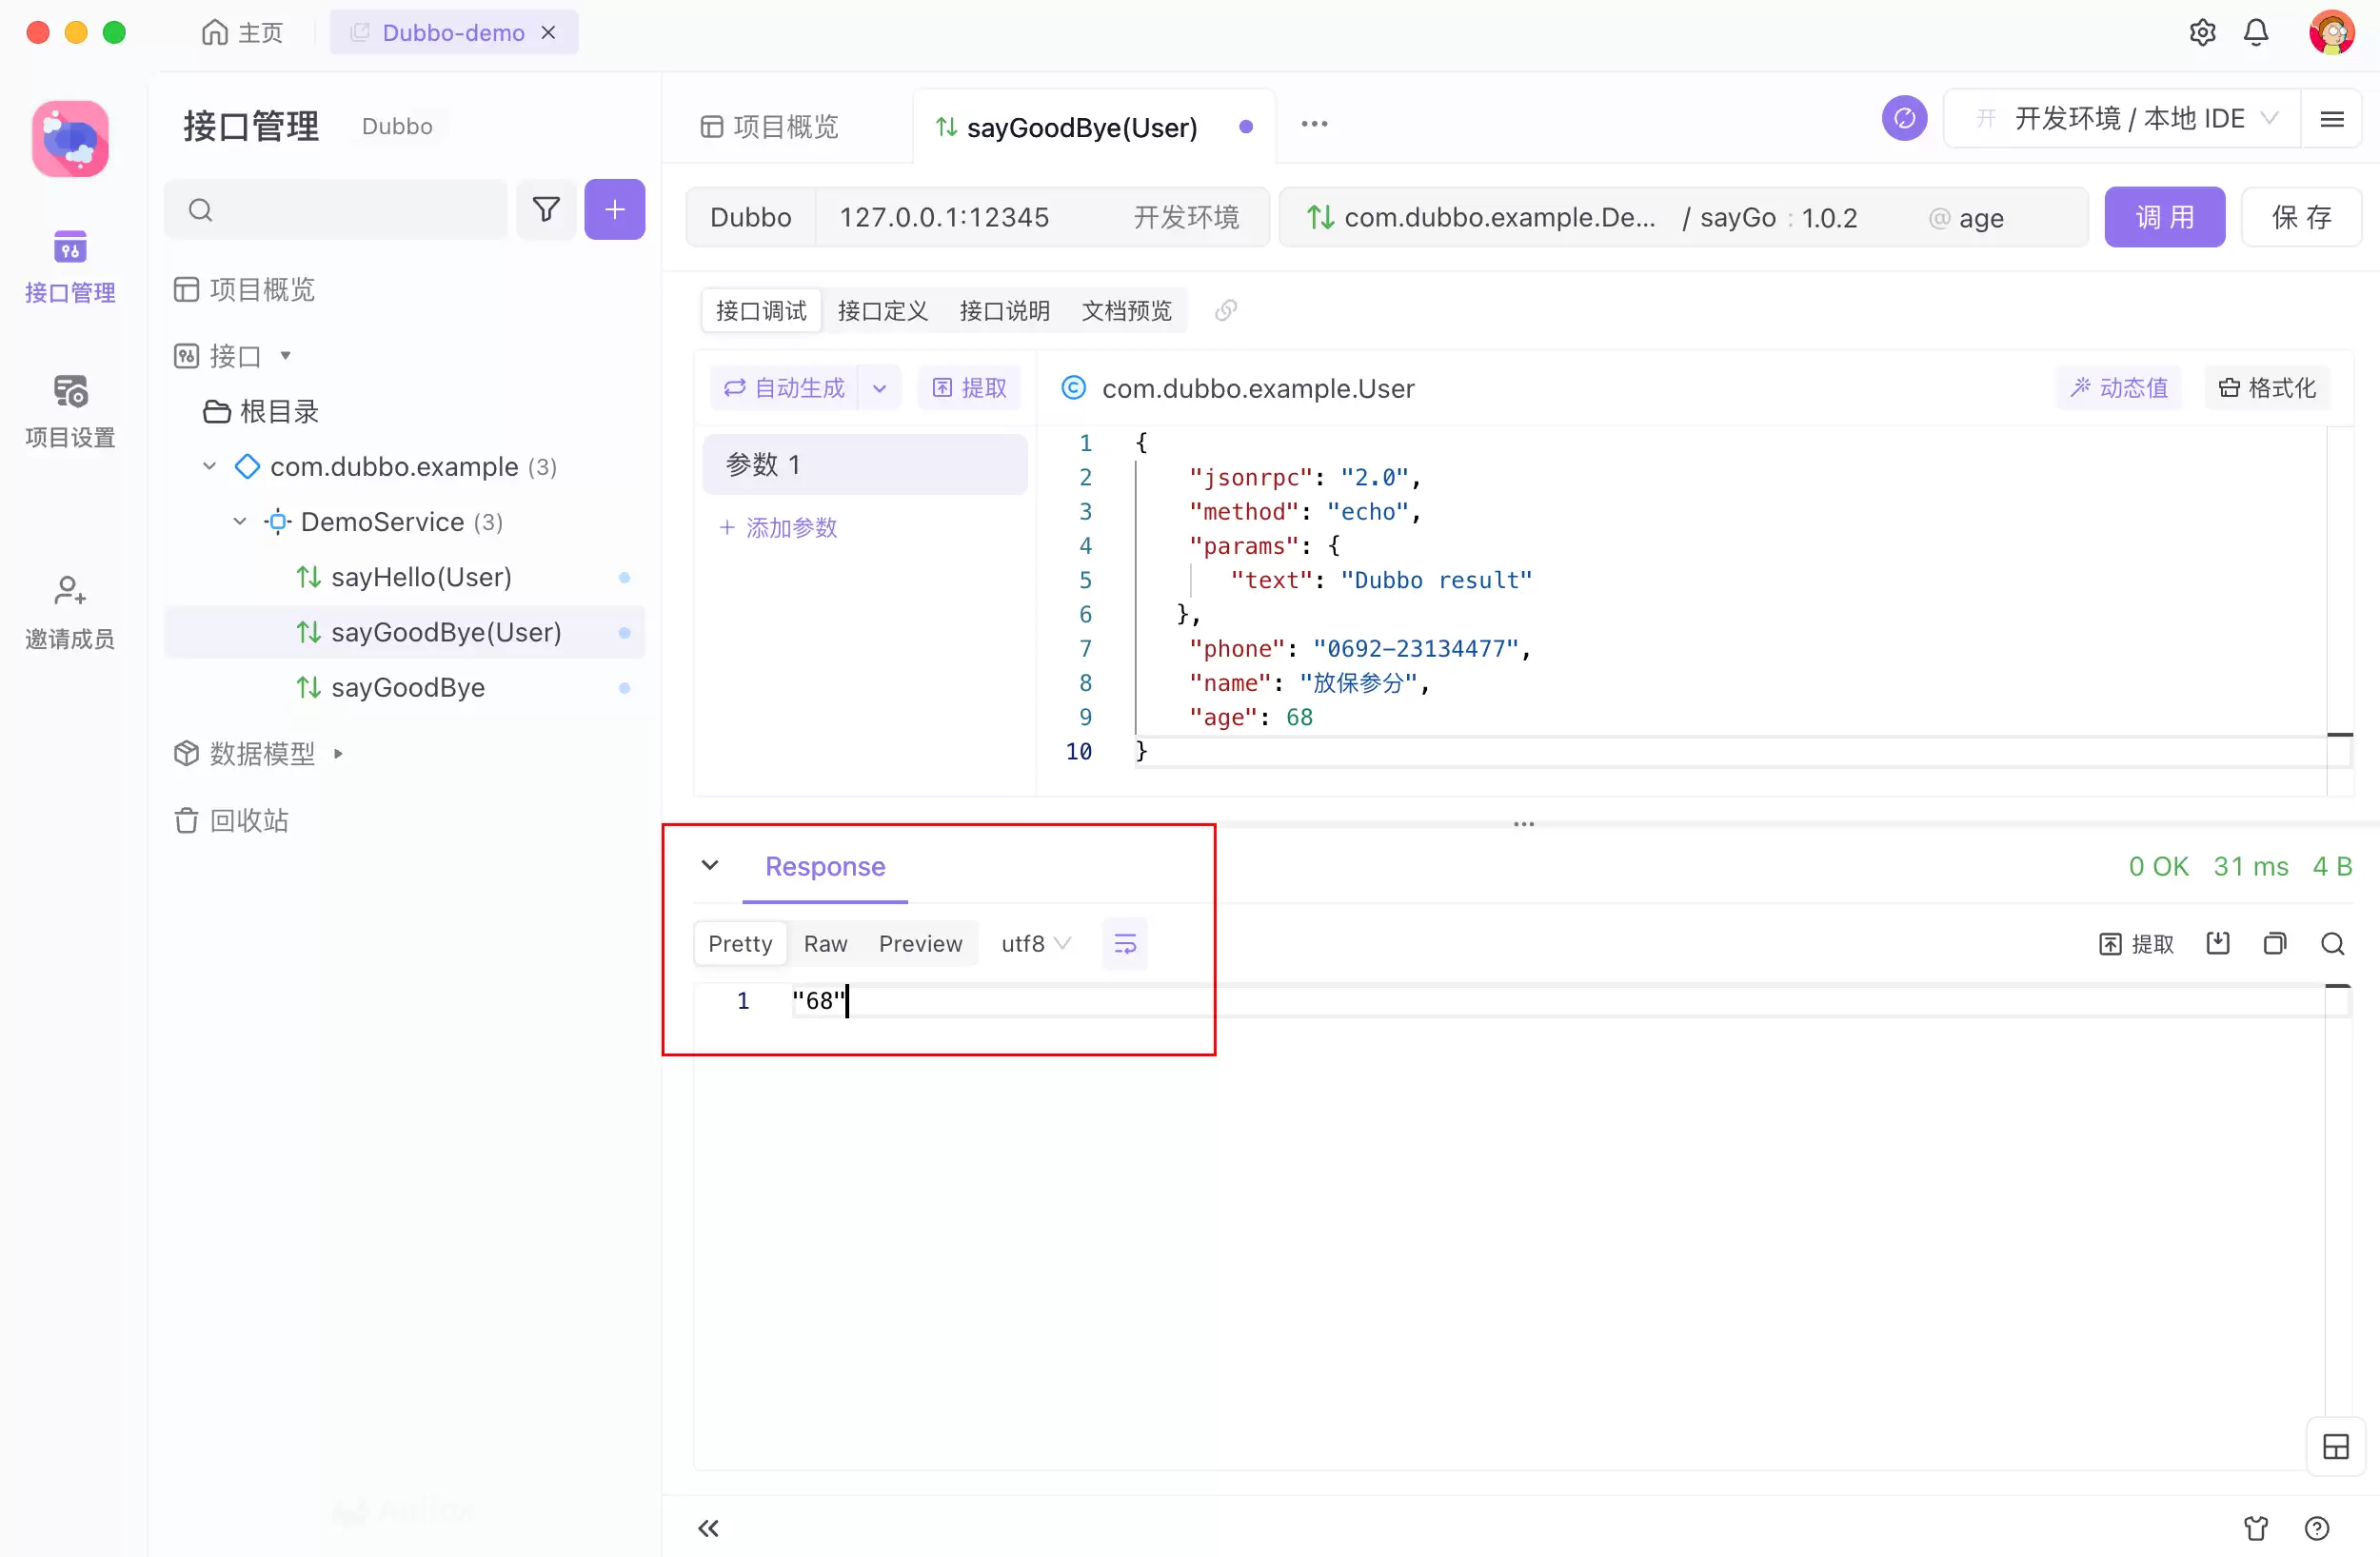Collapse sidebar double-chevron icon
Screen dimensions: 2380x1557
(708, 1527)
